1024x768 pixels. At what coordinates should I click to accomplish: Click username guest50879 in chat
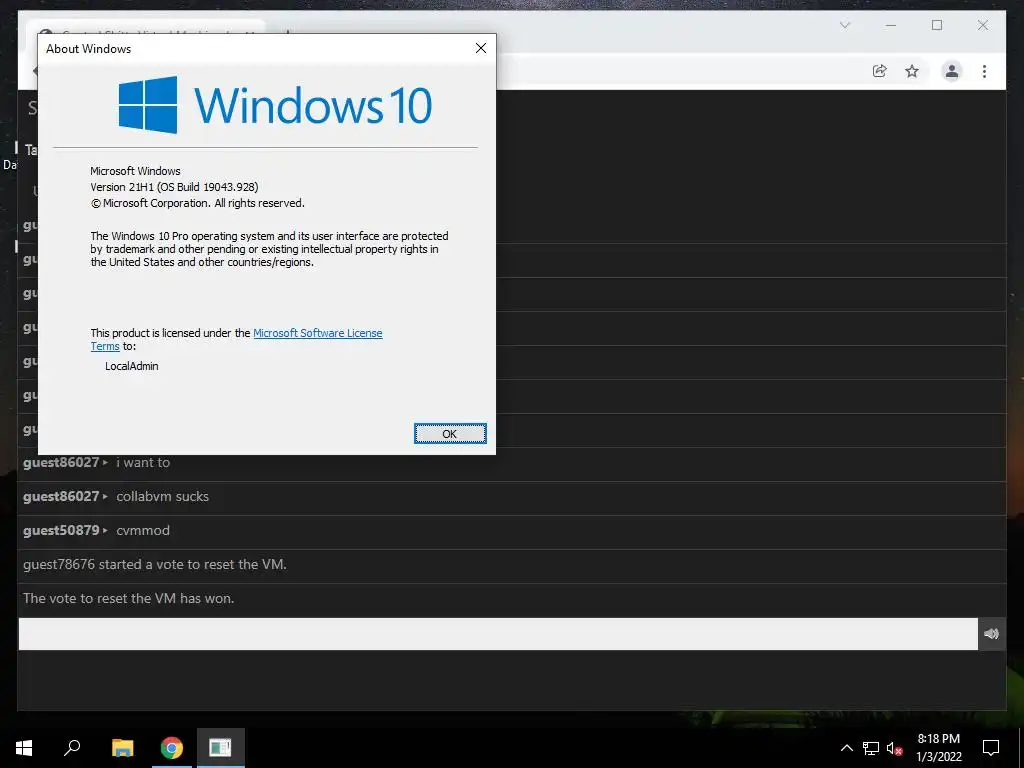tap(61, 530)
